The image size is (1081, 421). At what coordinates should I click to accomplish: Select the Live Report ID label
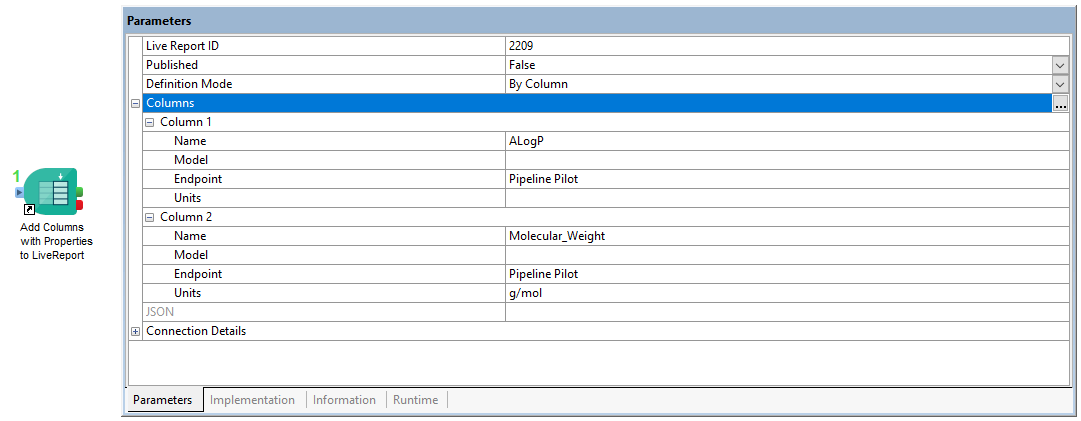(183, 46)
